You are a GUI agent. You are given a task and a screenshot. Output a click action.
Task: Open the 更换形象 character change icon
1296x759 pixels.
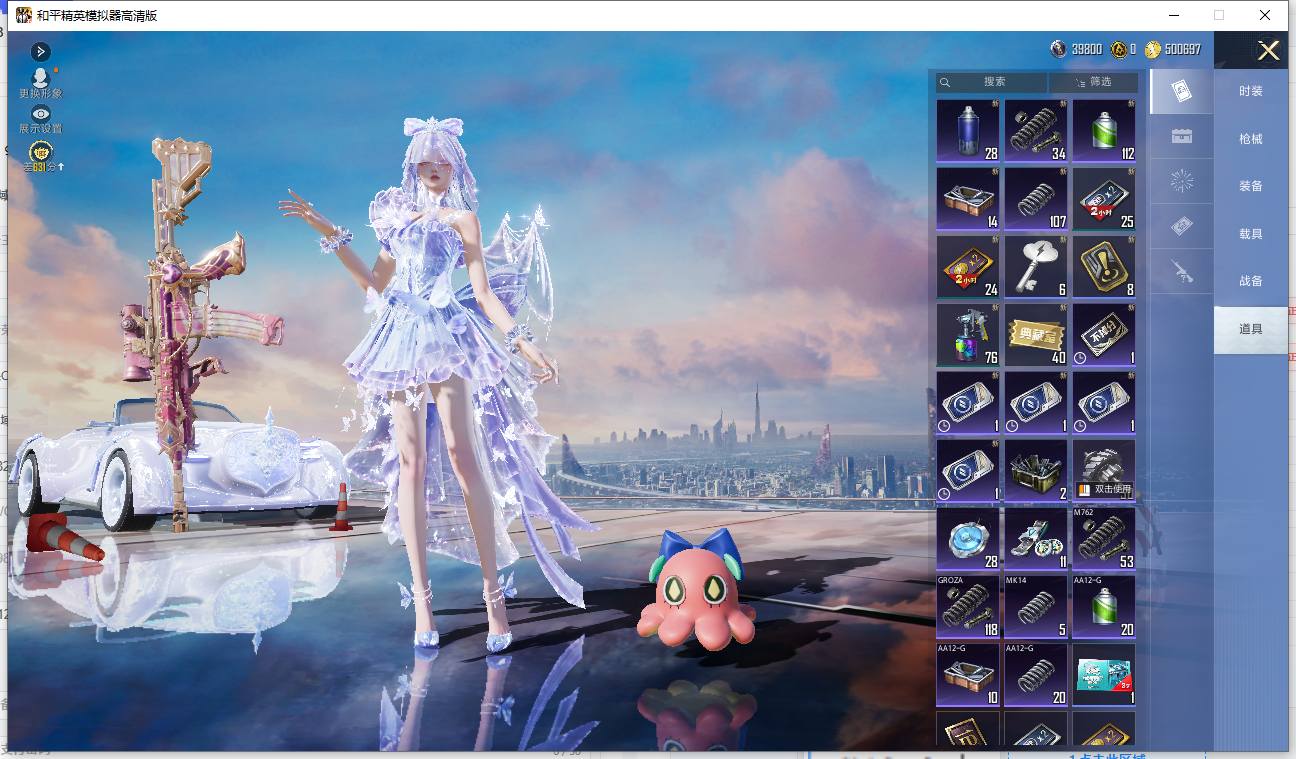pyautogui.click(x=41, y=77)
